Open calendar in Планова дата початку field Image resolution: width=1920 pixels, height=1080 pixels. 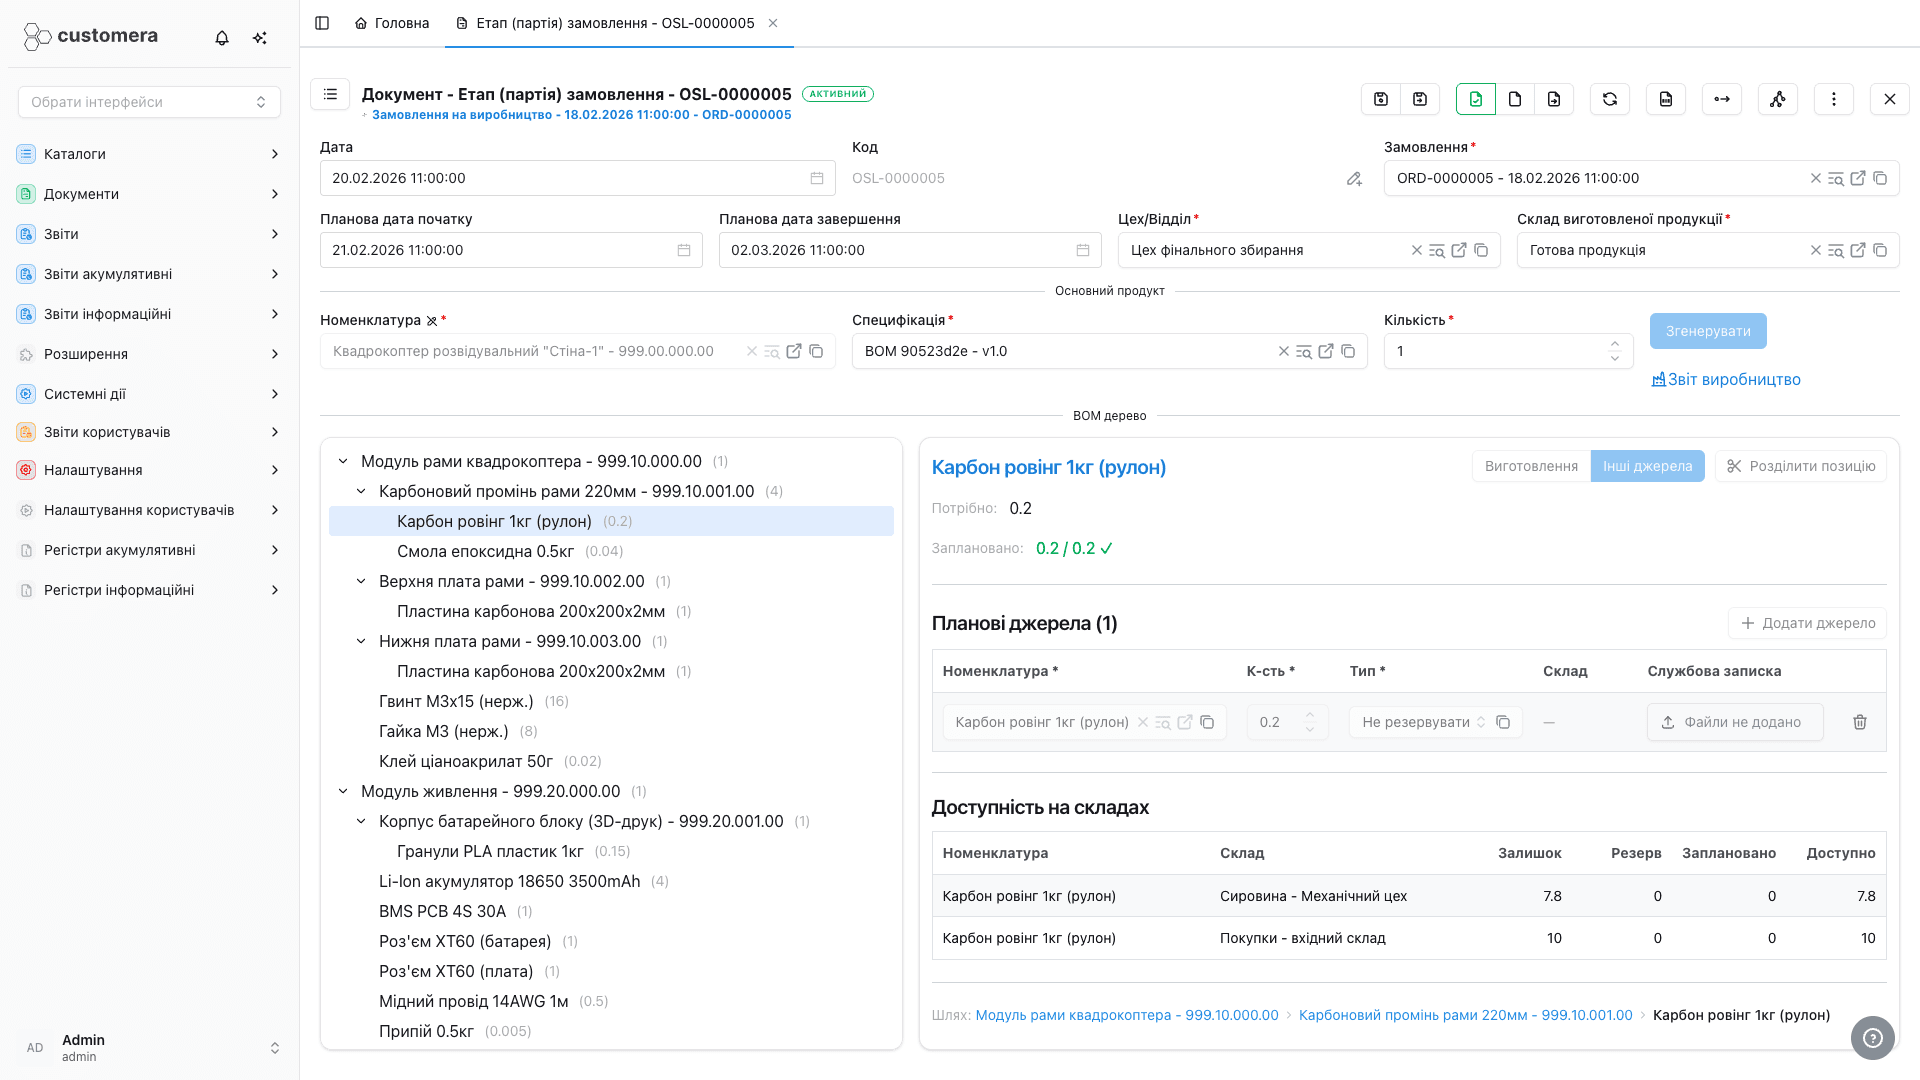(x=684, y=250)
